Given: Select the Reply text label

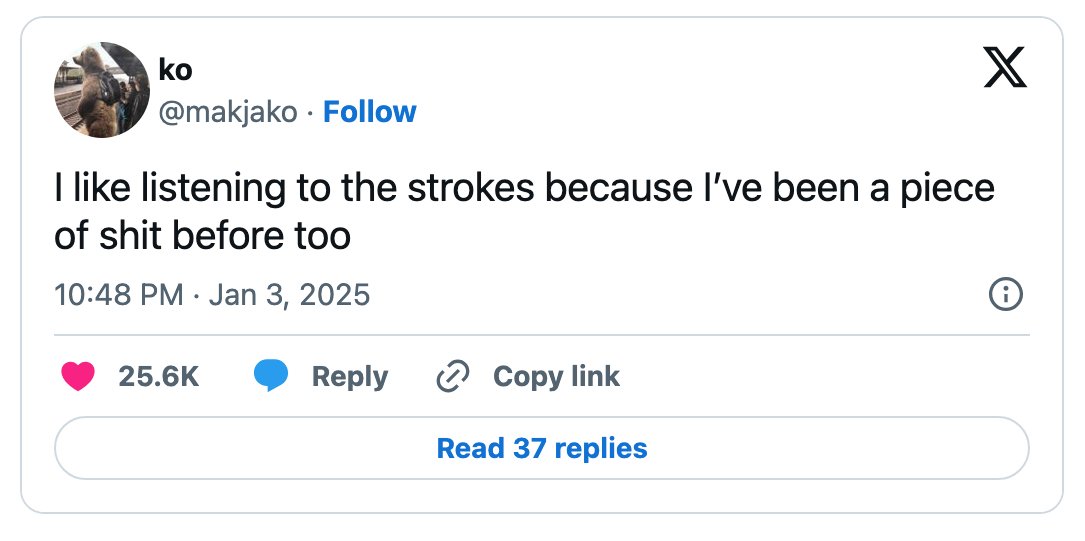Looking at the screenshot, I should coord(349,377).
